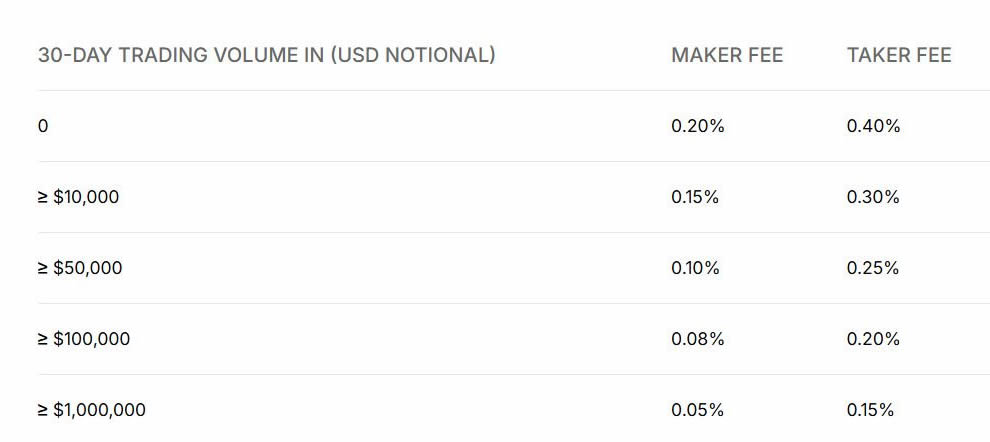
Task: Click the 30-Day Trading Volume column header
Action: (266, 55)
